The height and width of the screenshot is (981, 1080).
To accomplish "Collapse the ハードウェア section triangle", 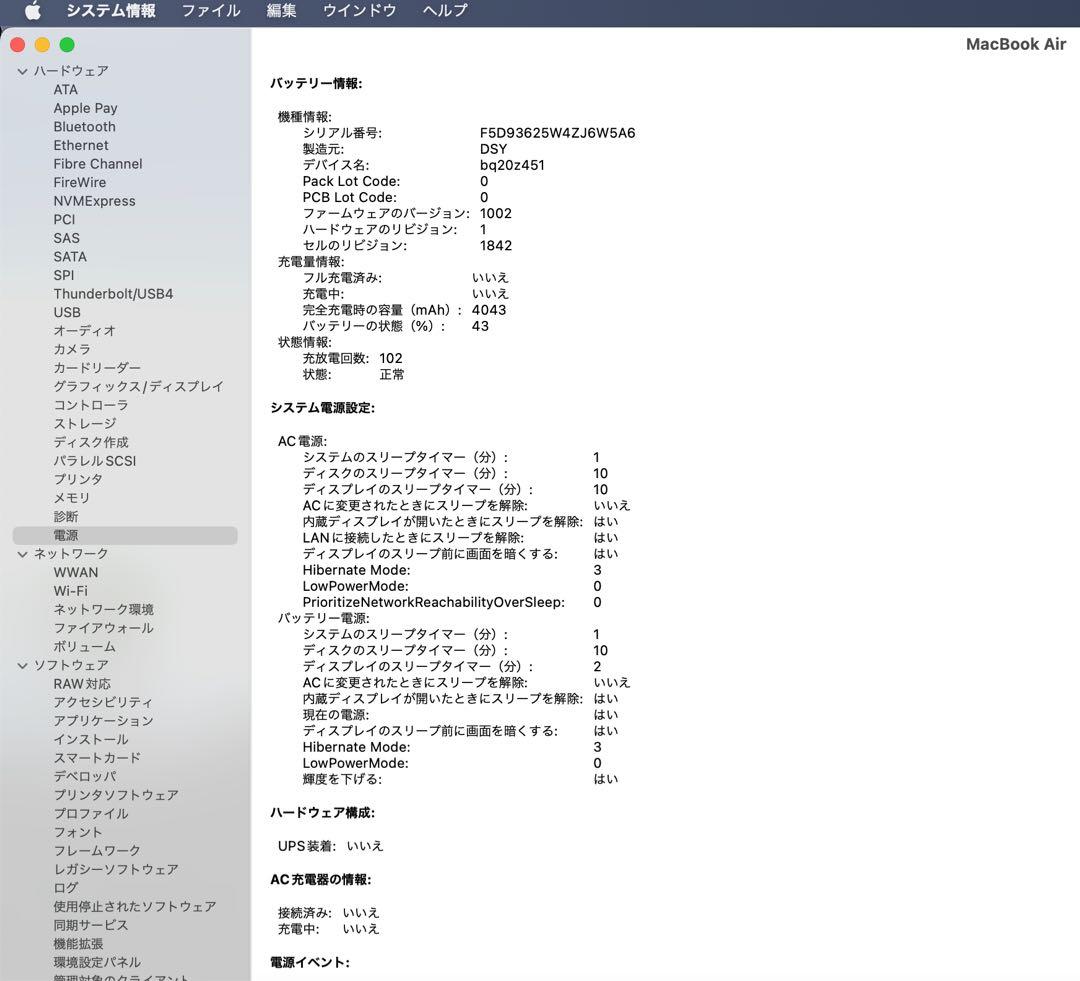I will 22,71.
